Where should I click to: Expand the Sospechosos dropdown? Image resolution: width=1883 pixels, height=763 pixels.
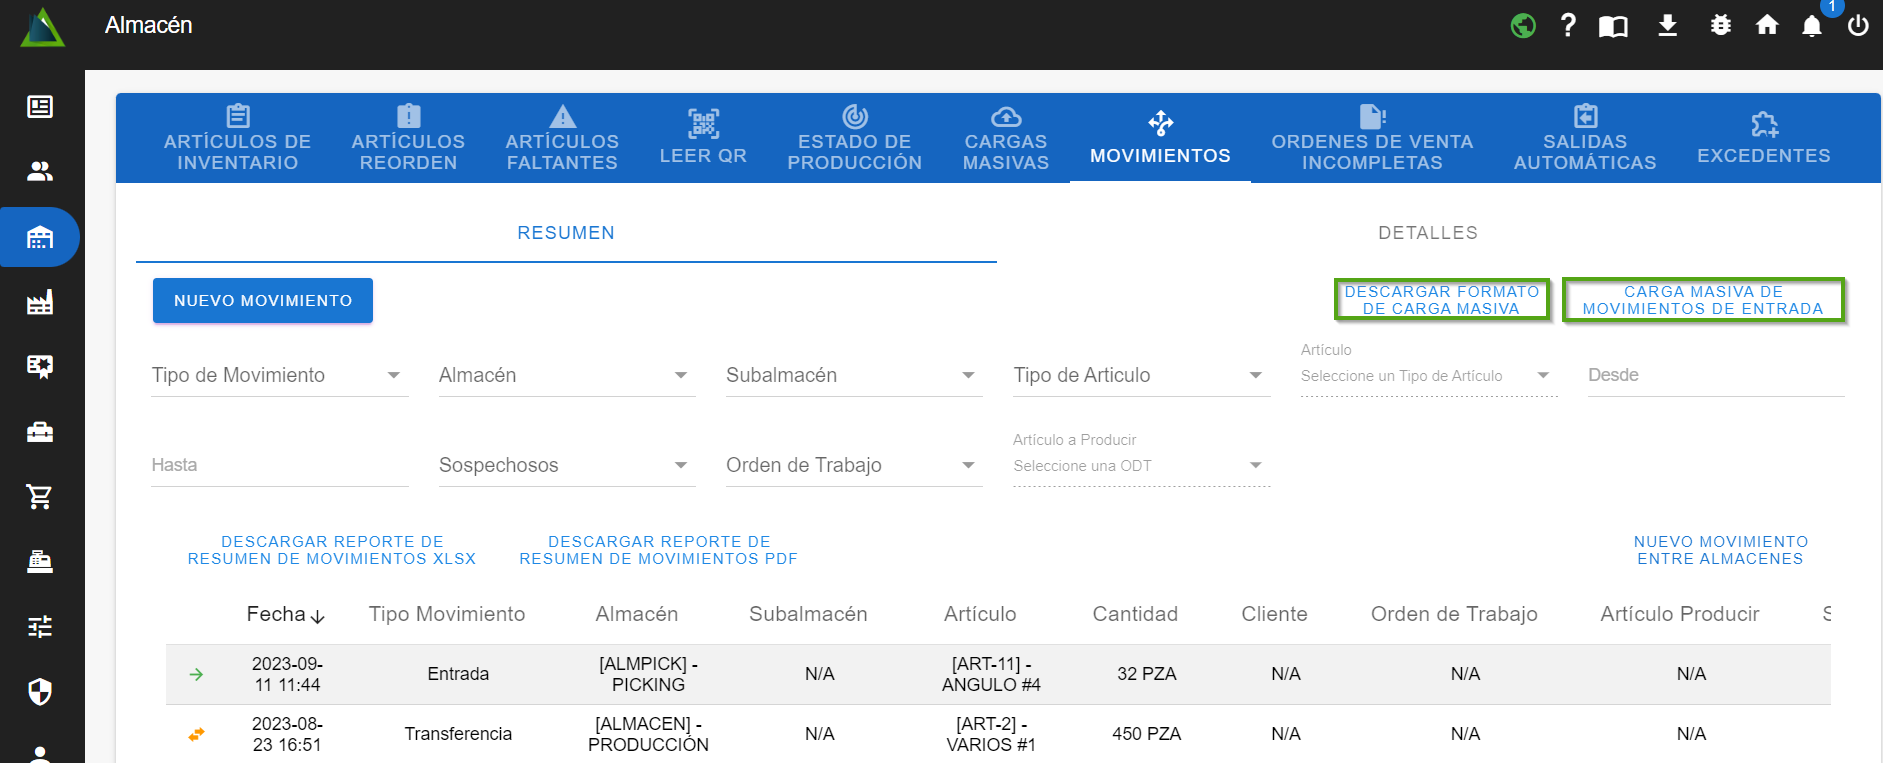566,466
